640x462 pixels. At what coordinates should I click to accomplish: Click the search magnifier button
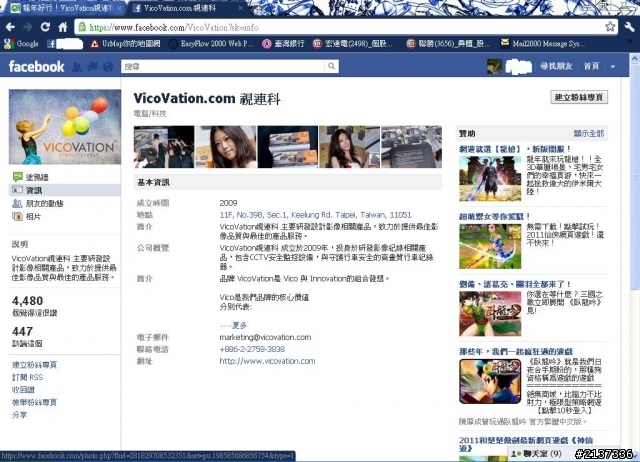(x=331, y=66)
